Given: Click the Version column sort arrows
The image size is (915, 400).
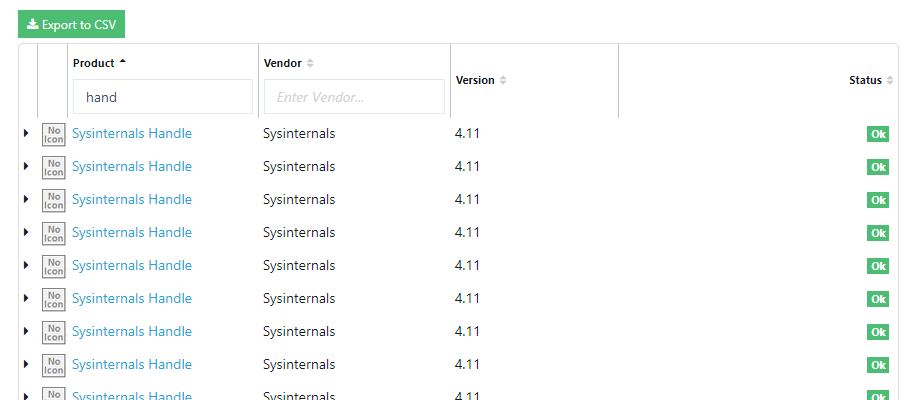Looking at the screenshot, I should tap(503, 80).
